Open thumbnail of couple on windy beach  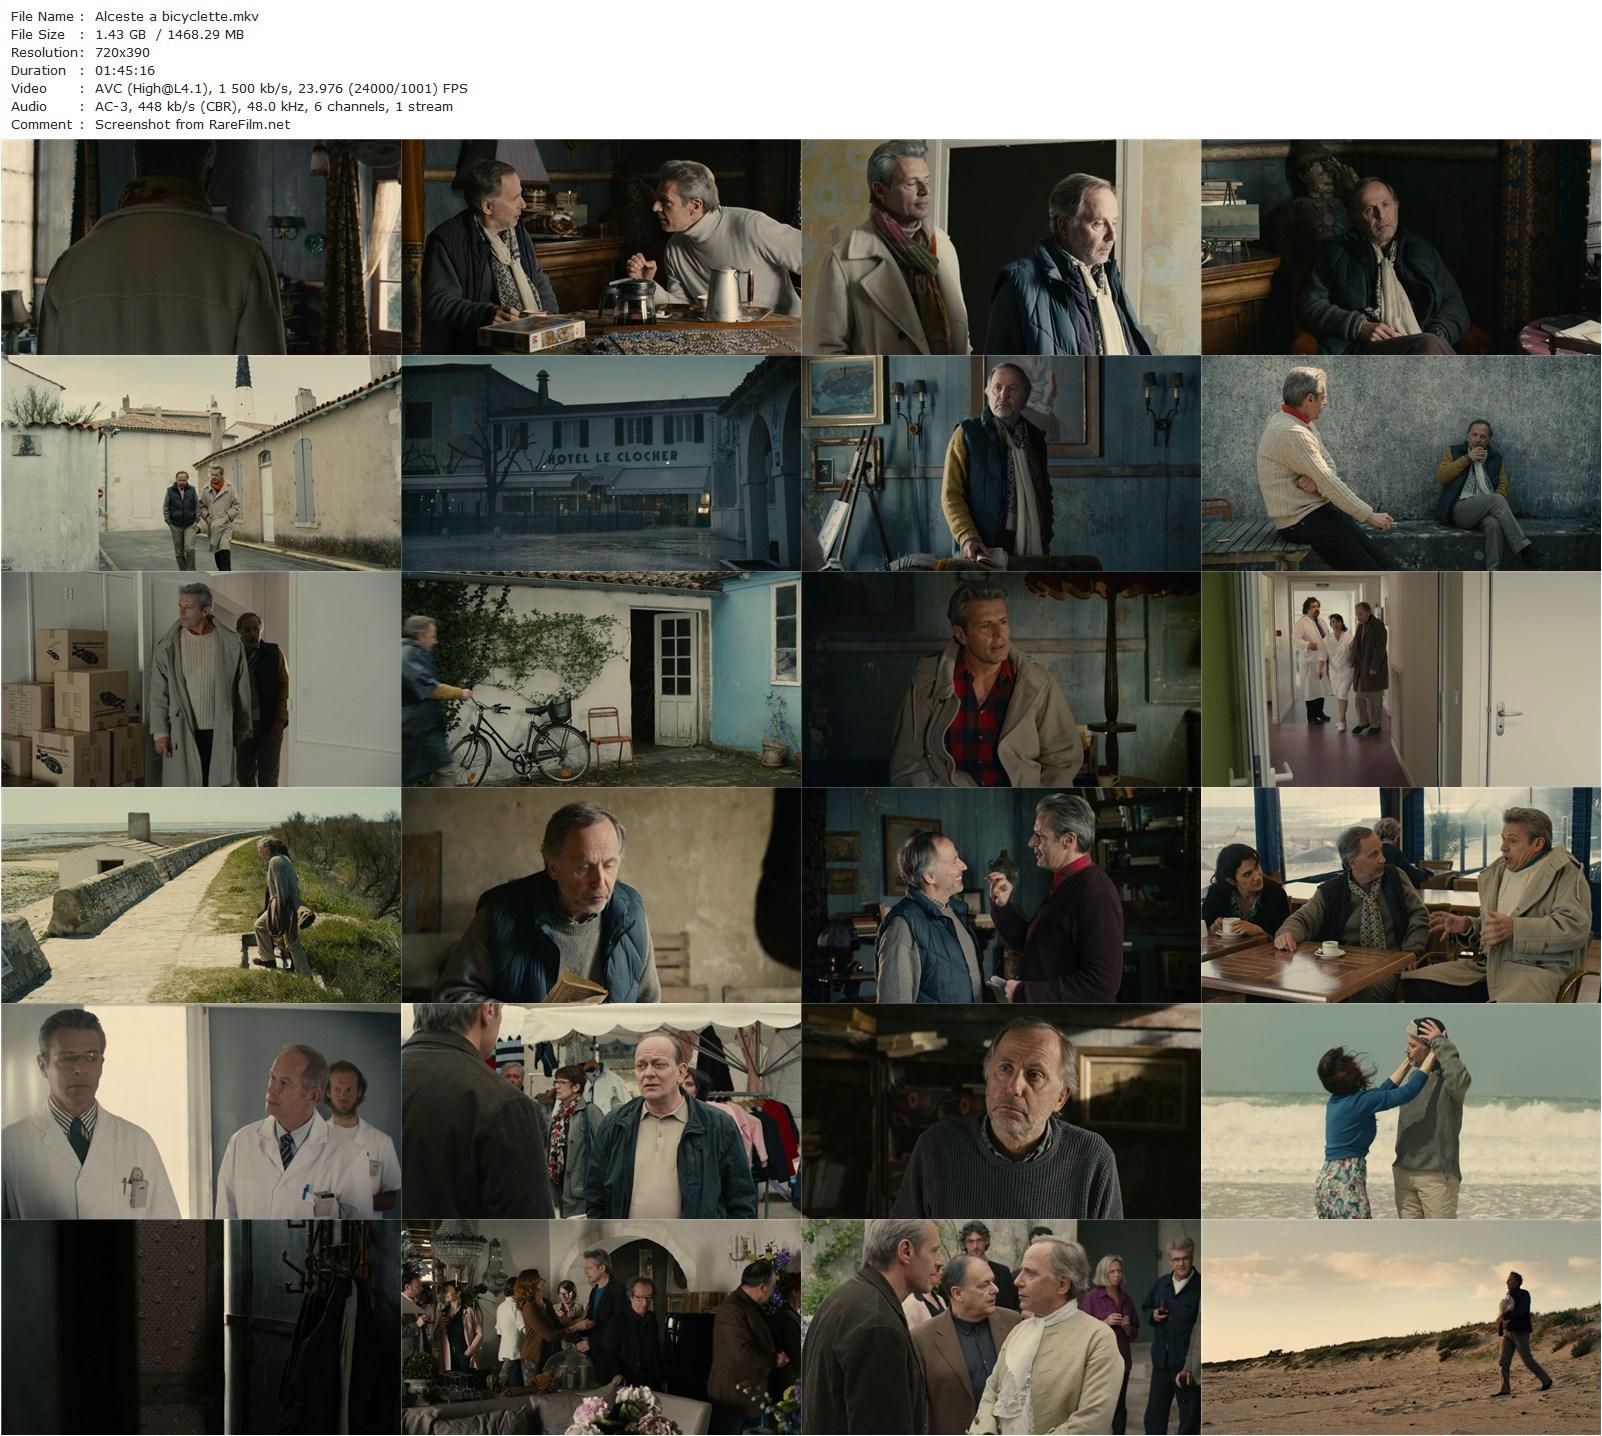(1401, 1111)
